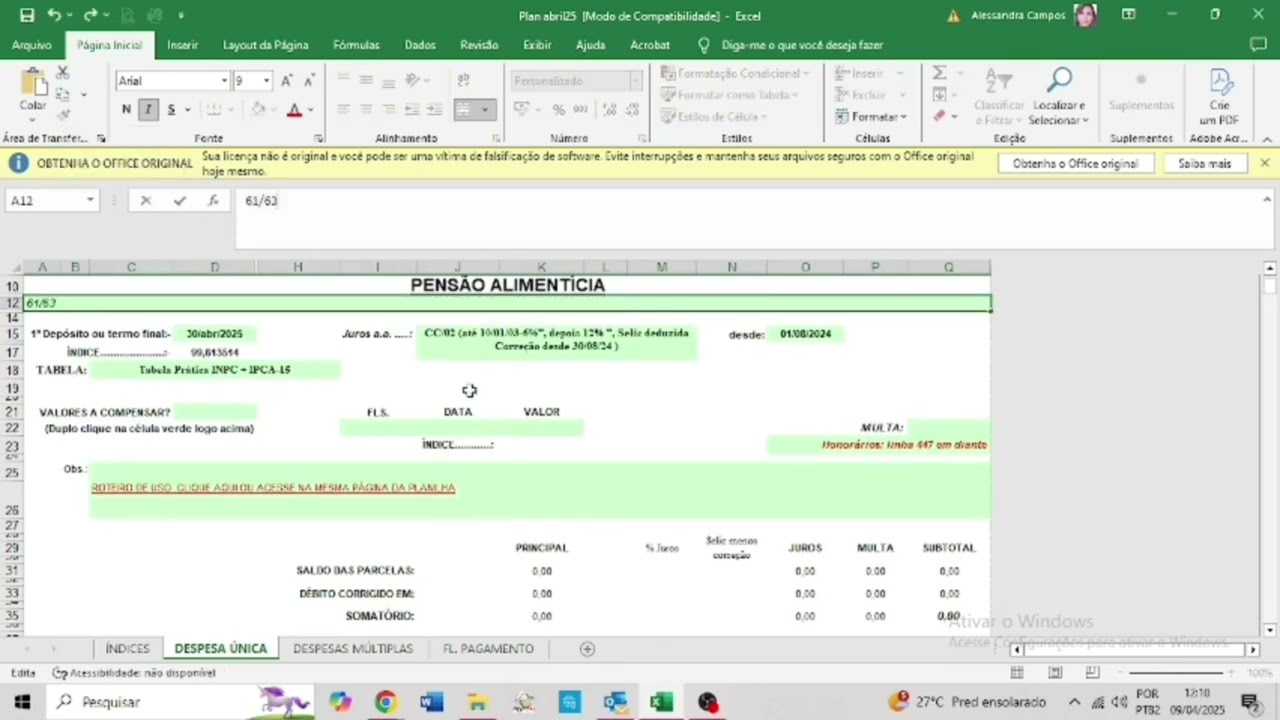Align text left in Alinhamento group
The height and width of the screenshot is (720, 1280).
[343, 110]
